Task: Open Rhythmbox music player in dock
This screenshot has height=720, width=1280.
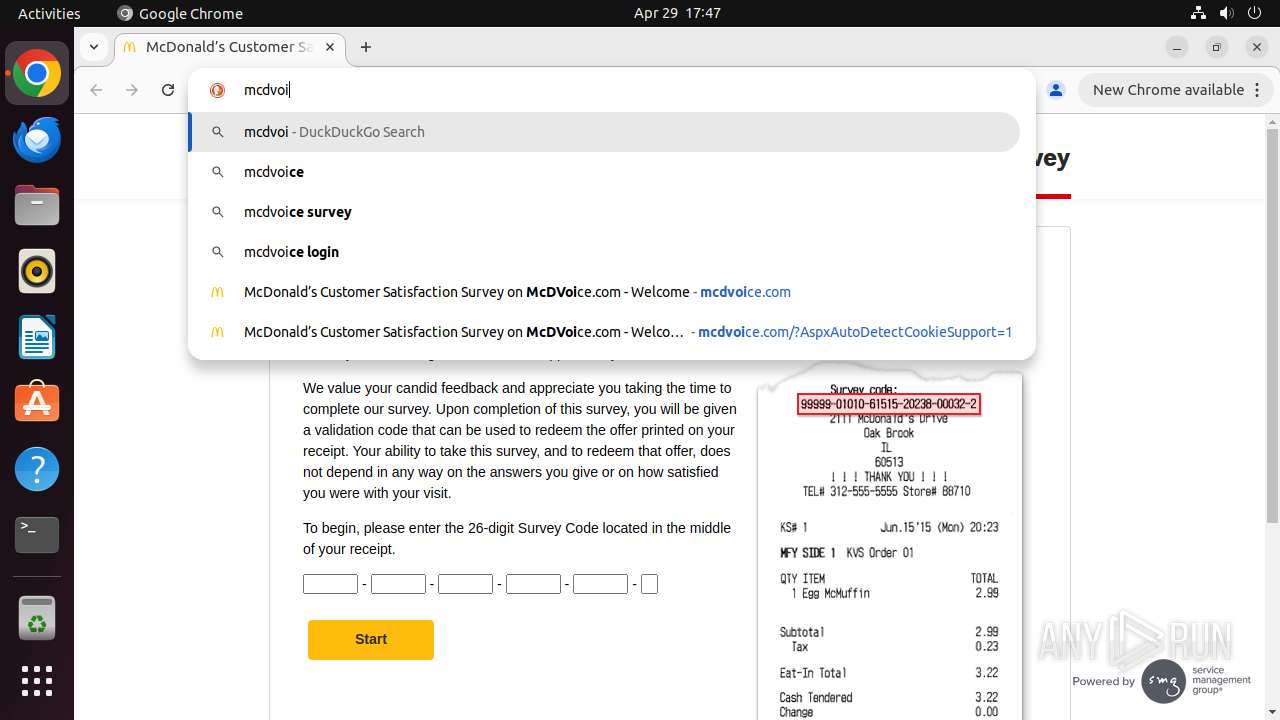Action: (37, 272)
